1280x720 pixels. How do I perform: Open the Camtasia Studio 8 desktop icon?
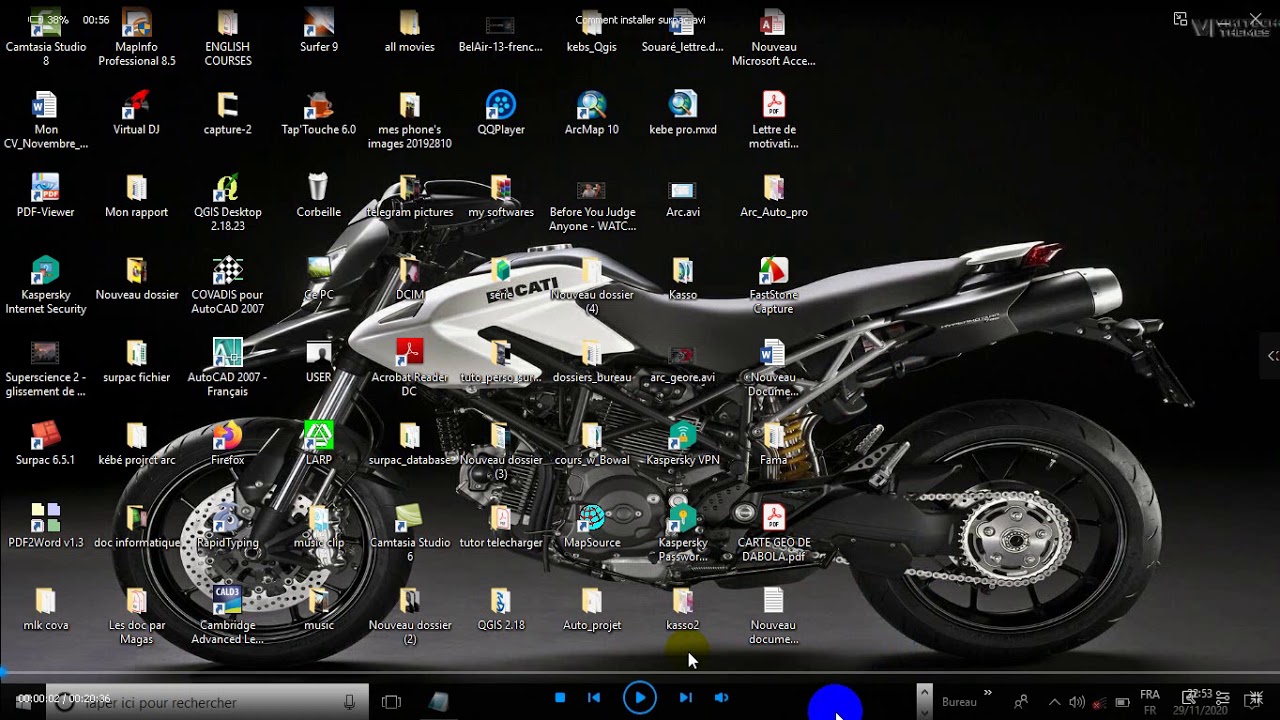point(45,38)
